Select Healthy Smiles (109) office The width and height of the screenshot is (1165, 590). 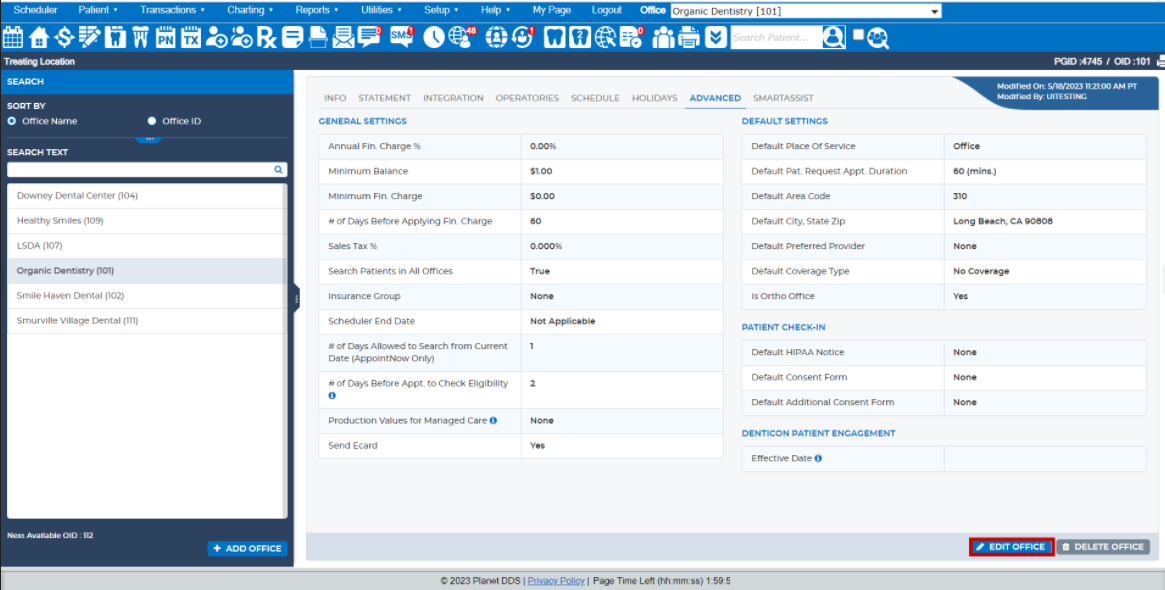[x=146, y=221]
